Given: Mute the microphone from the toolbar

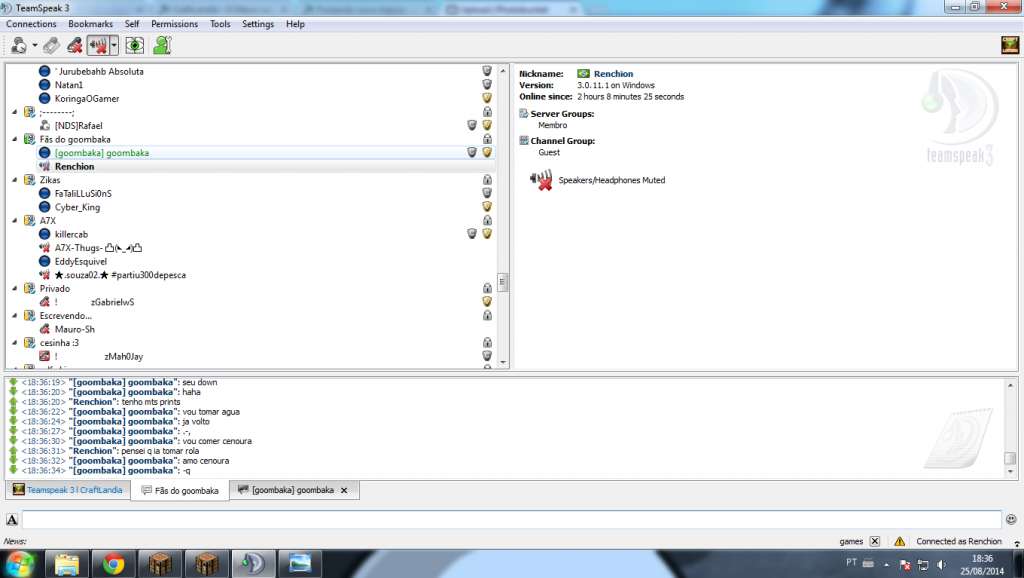Looking at the screenshot, I should tap(75, 45).
